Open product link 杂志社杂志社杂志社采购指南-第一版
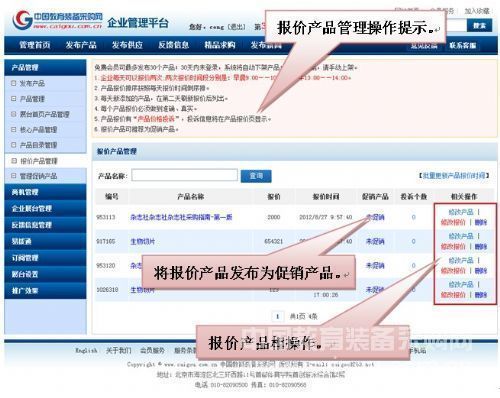Viewport: 500px width, 398px height. 181,217
